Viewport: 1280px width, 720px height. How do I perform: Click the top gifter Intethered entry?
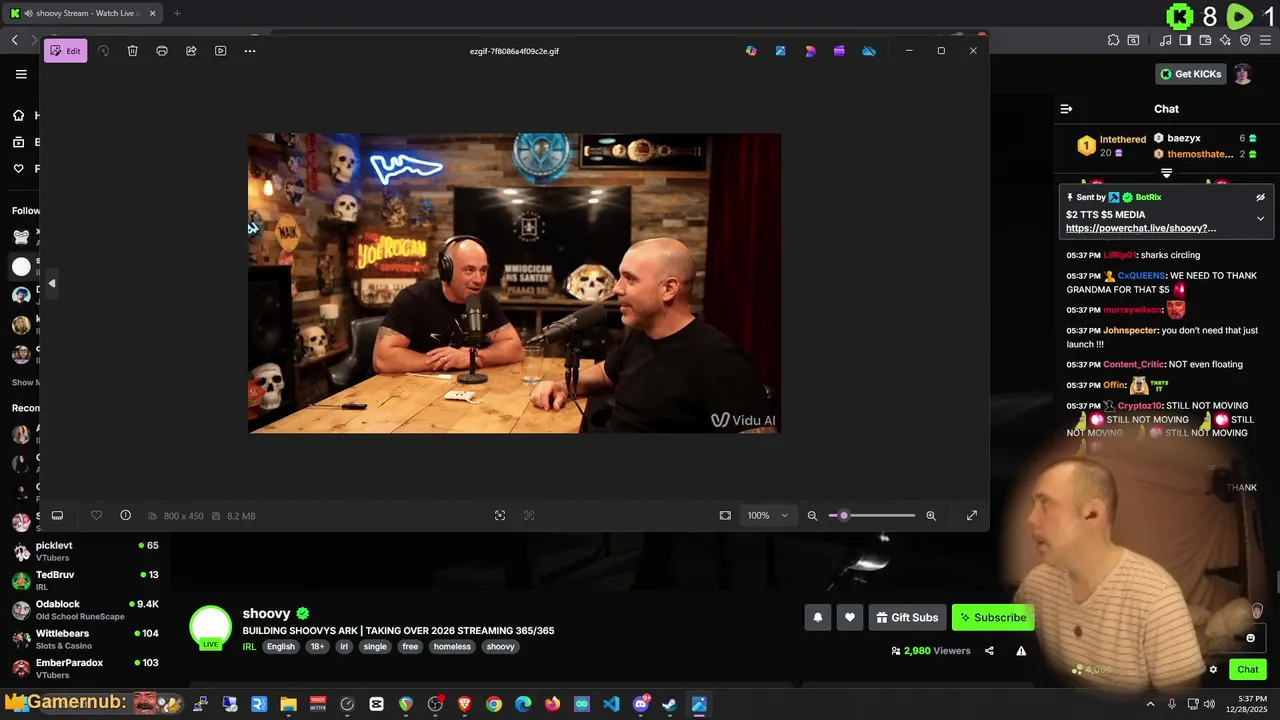(x=1111, y=146)
